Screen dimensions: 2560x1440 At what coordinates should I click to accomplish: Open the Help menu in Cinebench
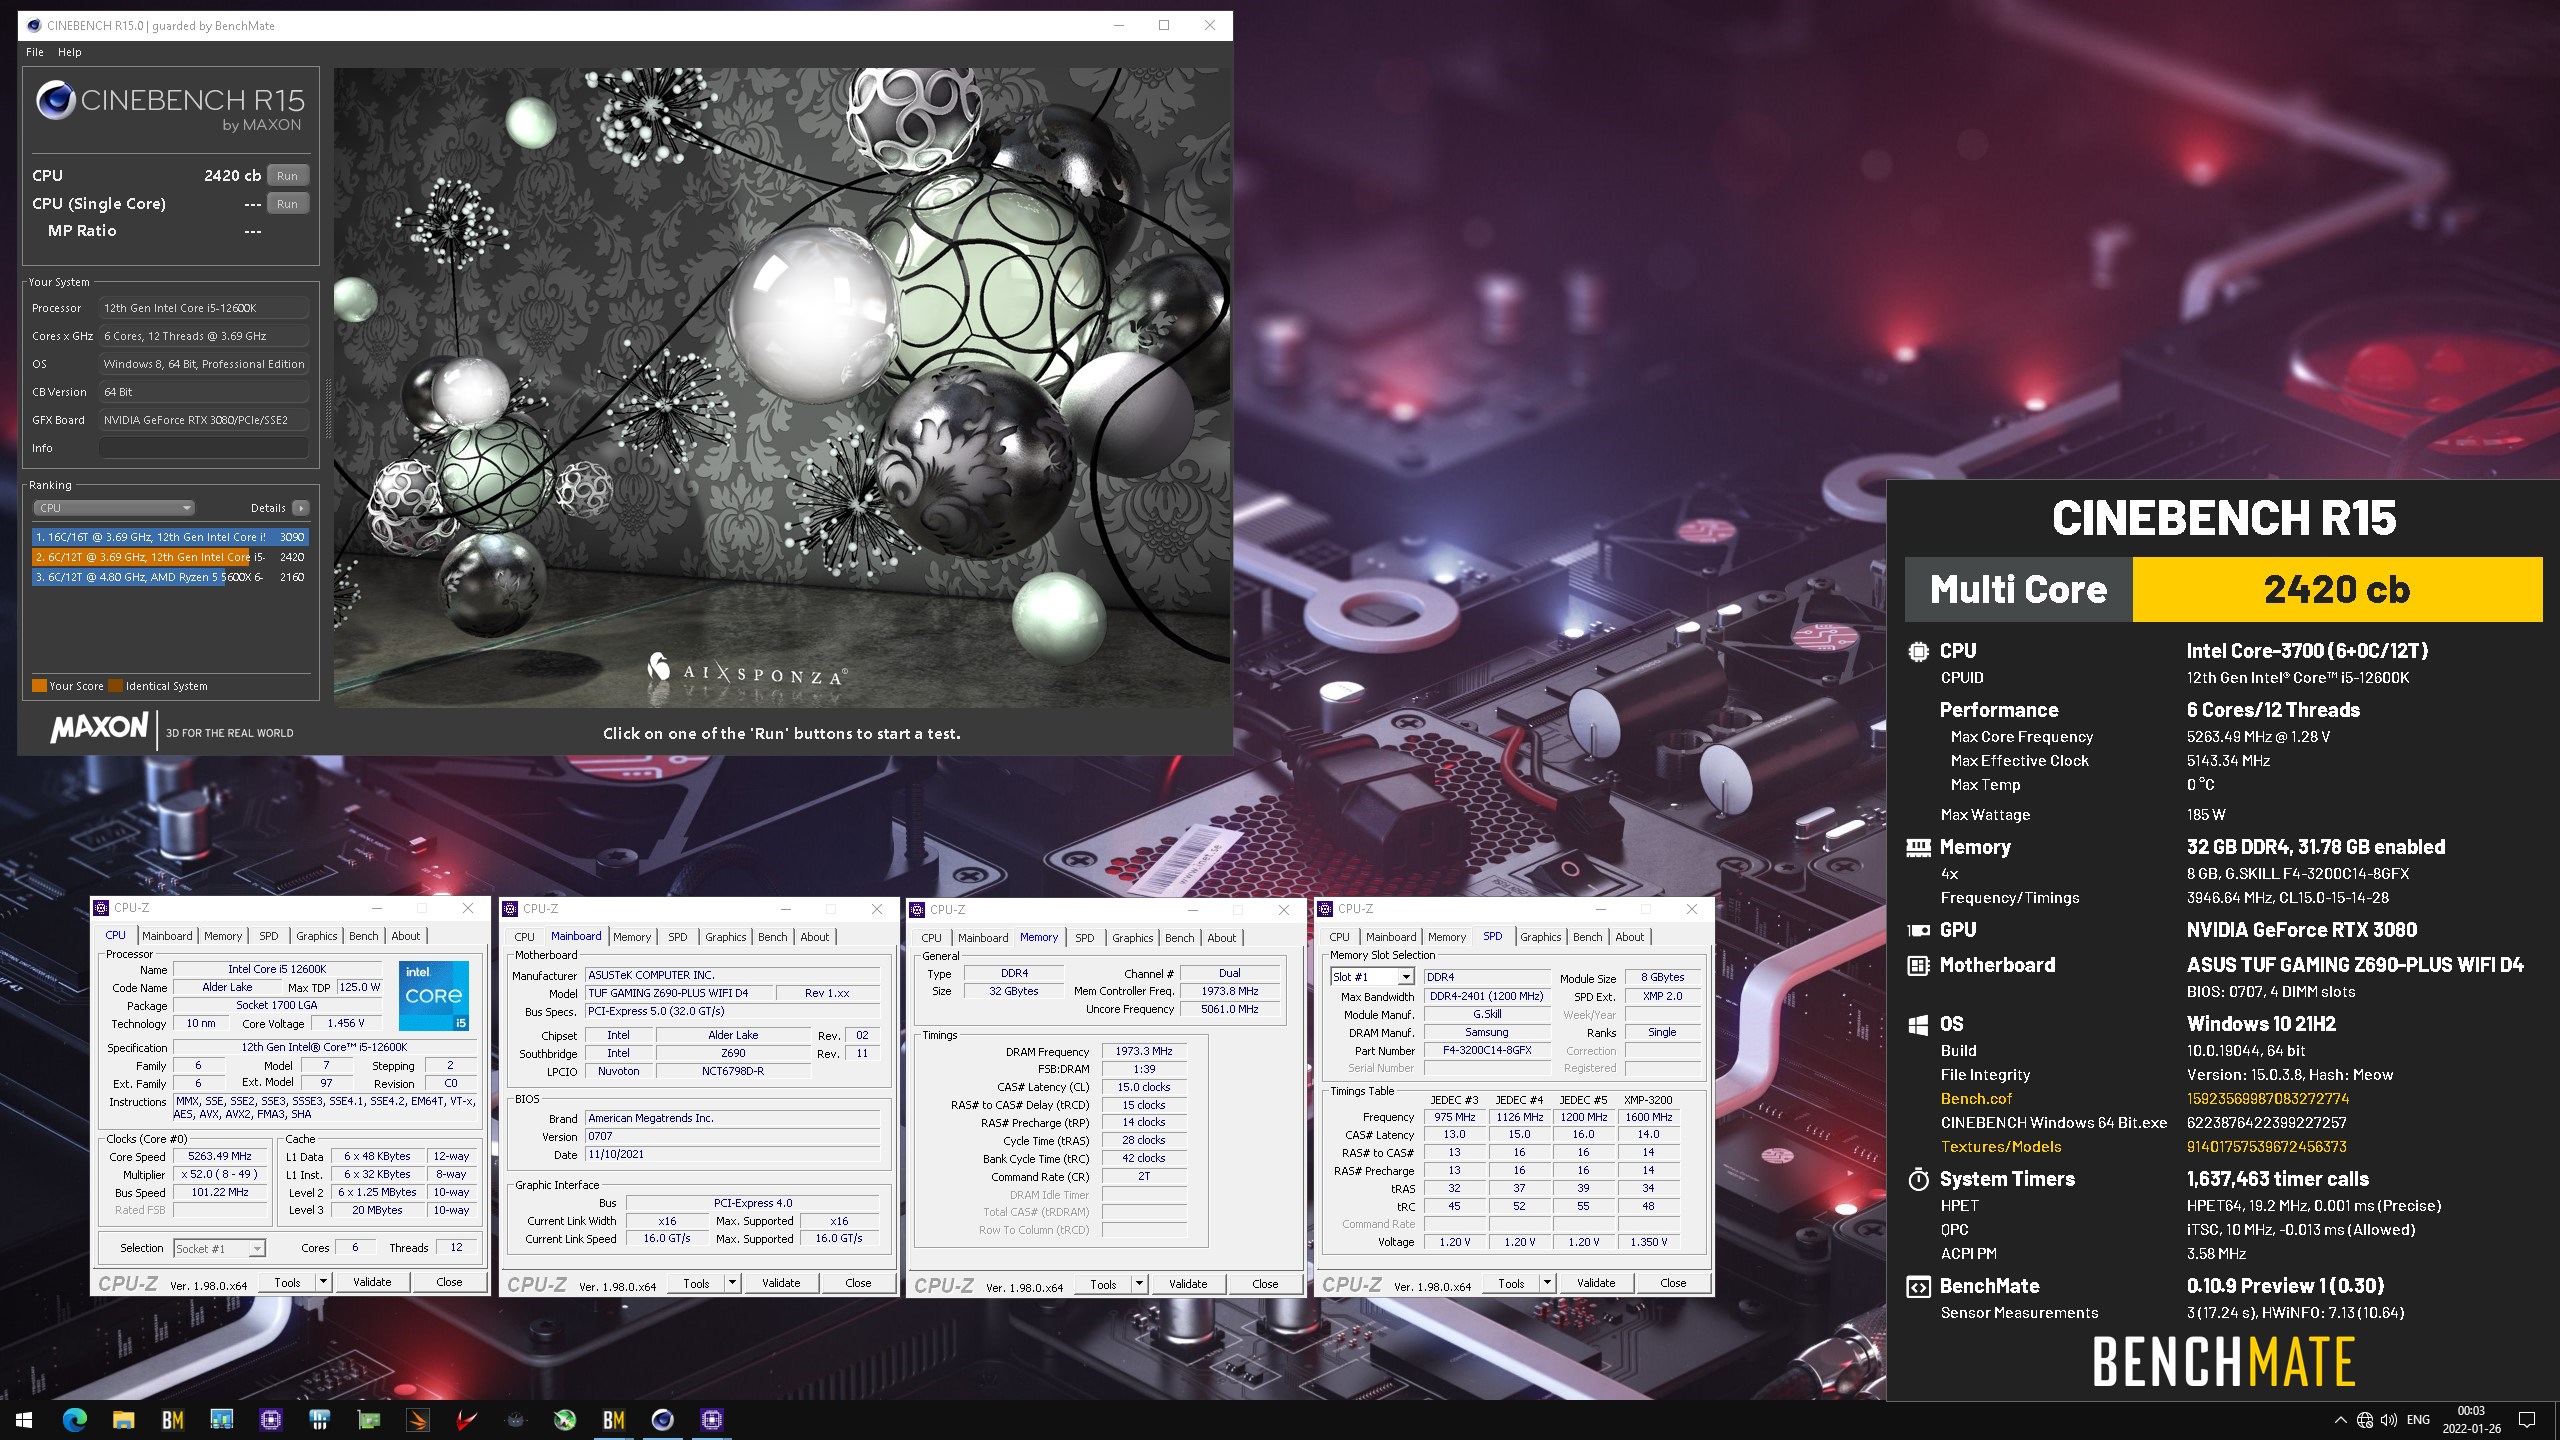(70, 52)
